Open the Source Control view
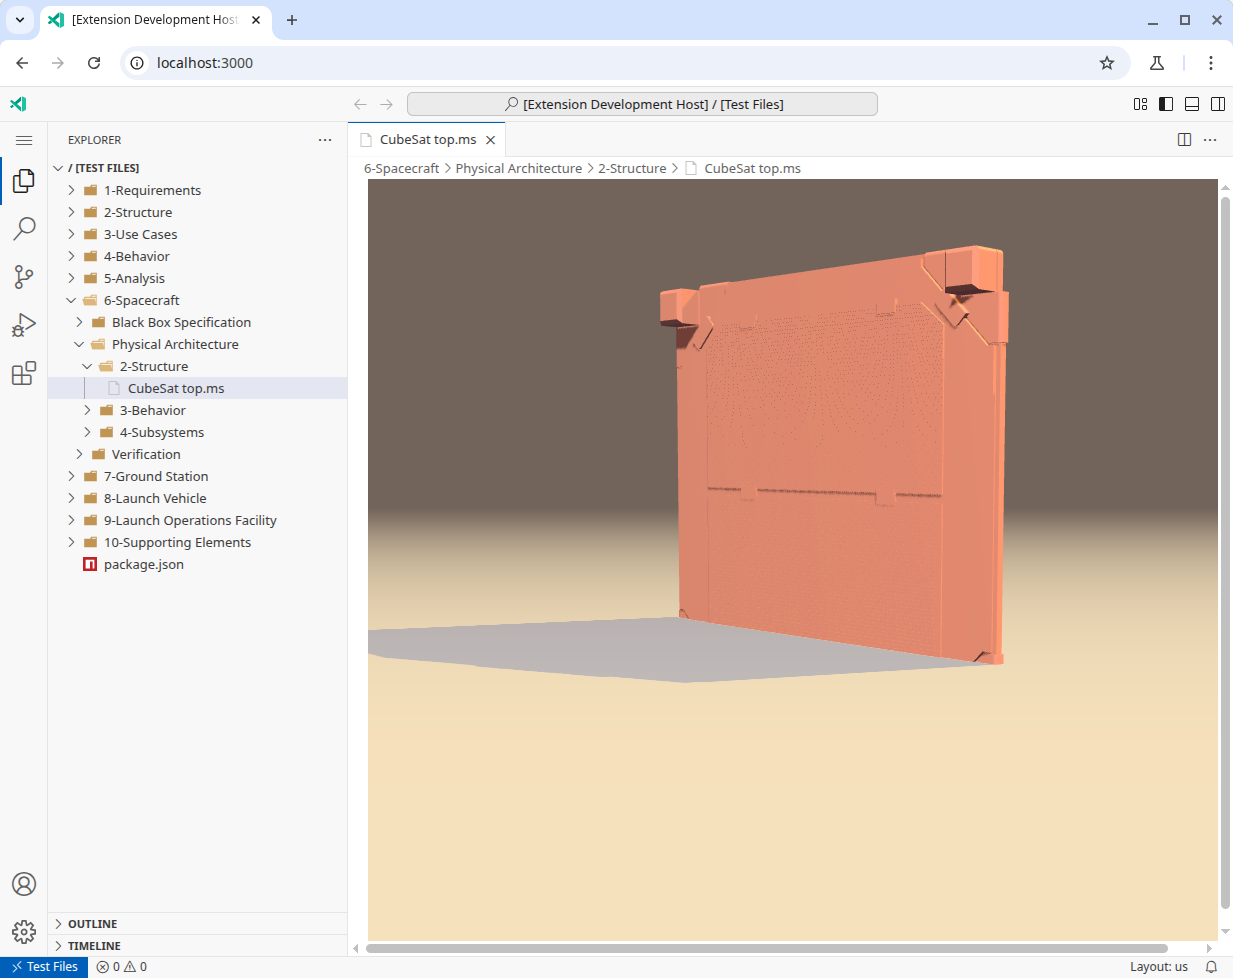 click(x=24, y=277)
